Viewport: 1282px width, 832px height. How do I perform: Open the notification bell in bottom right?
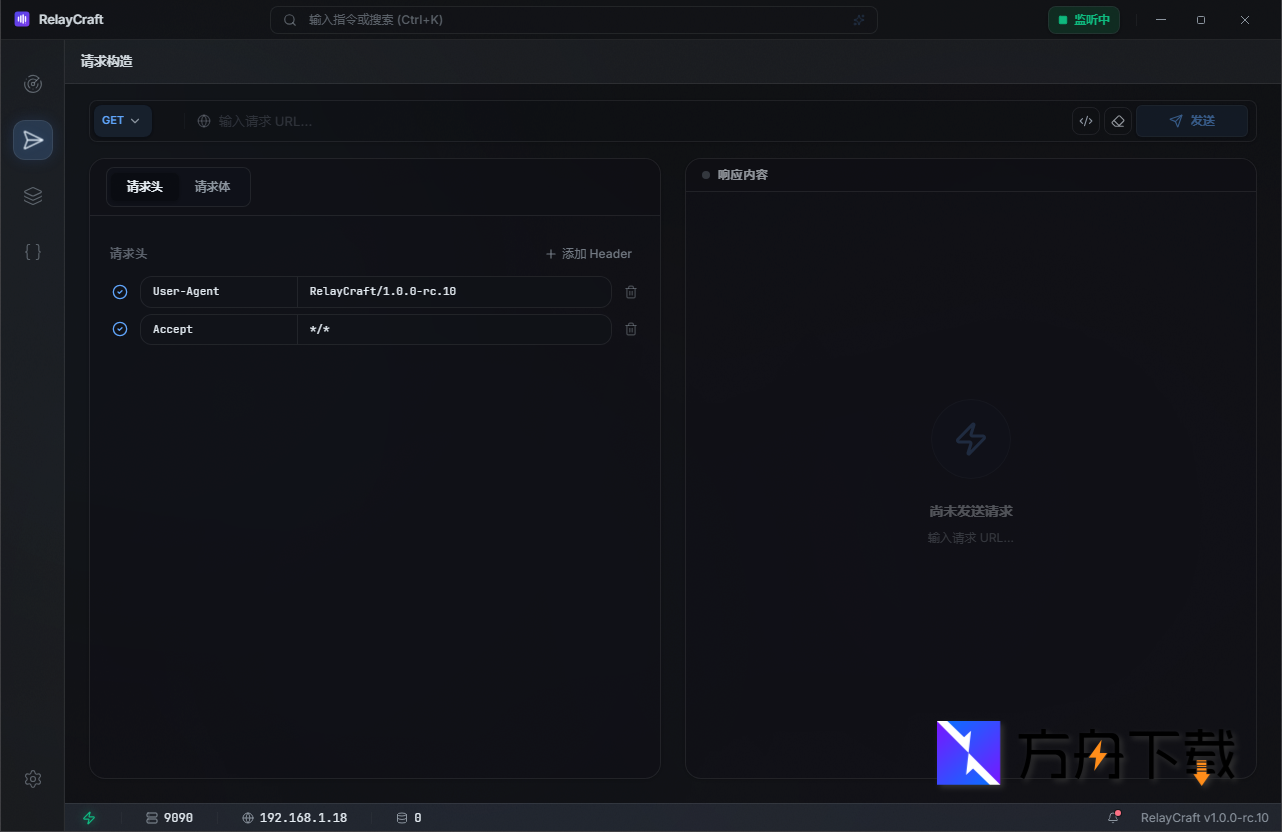1113,817
